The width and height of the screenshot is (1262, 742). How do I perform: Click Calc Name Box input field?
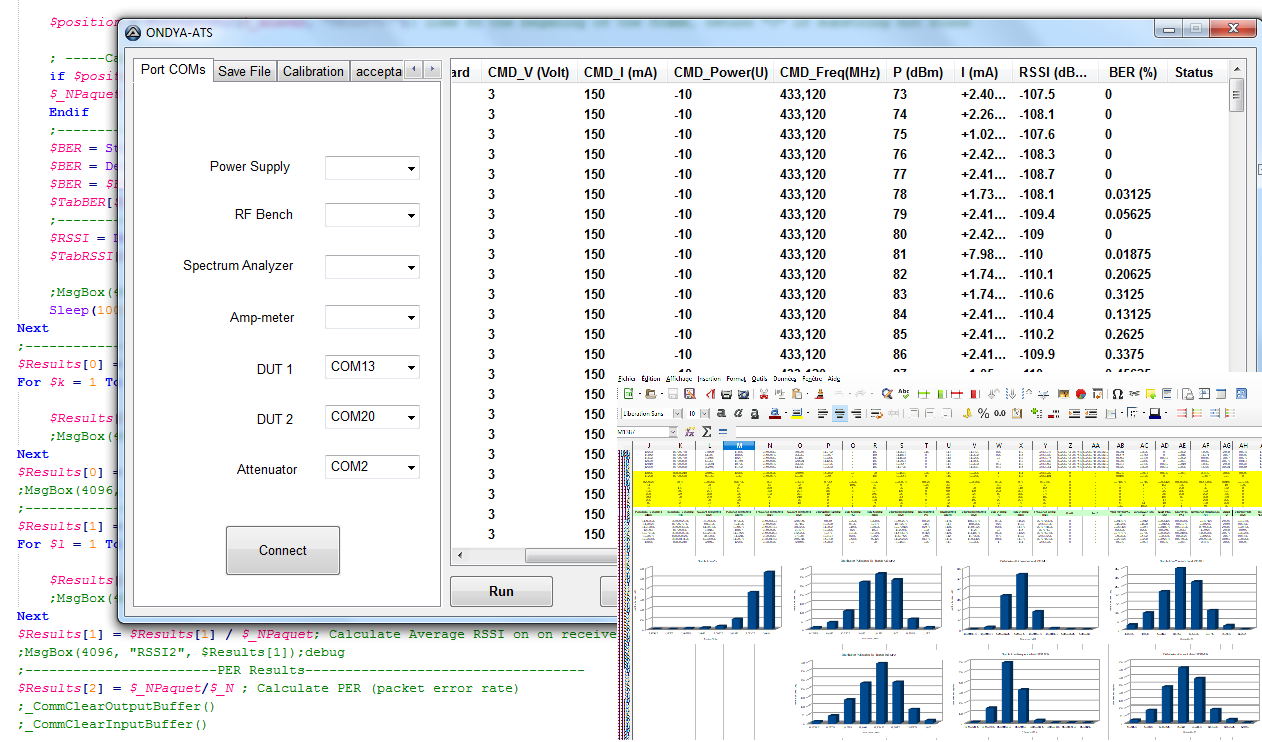pyautogui.click(x=643, y=431)
